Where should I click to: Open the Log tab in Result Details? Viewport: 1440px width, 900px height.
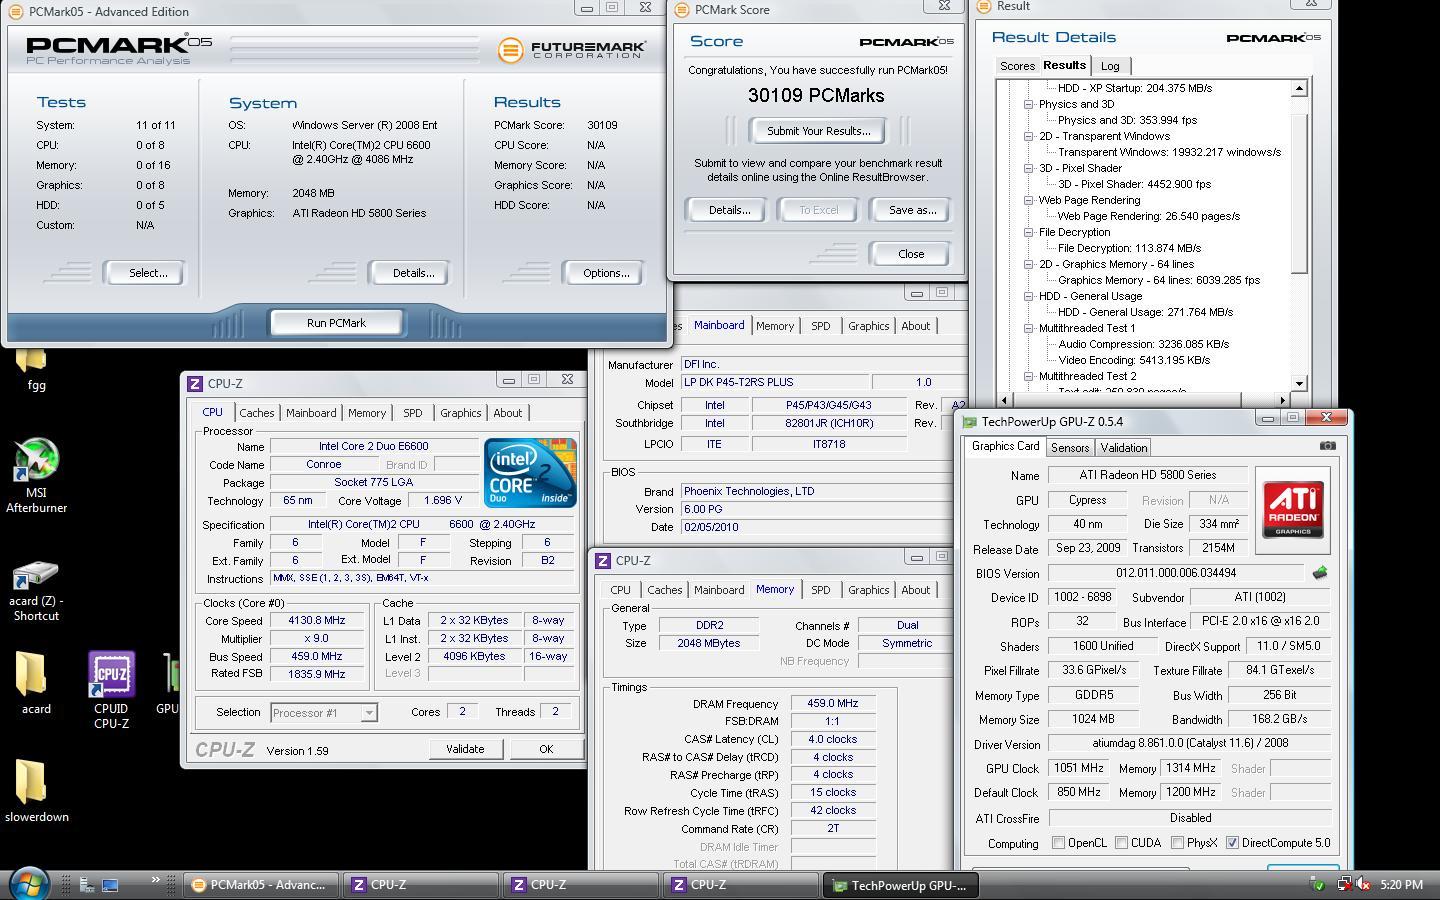(1110, 66)
